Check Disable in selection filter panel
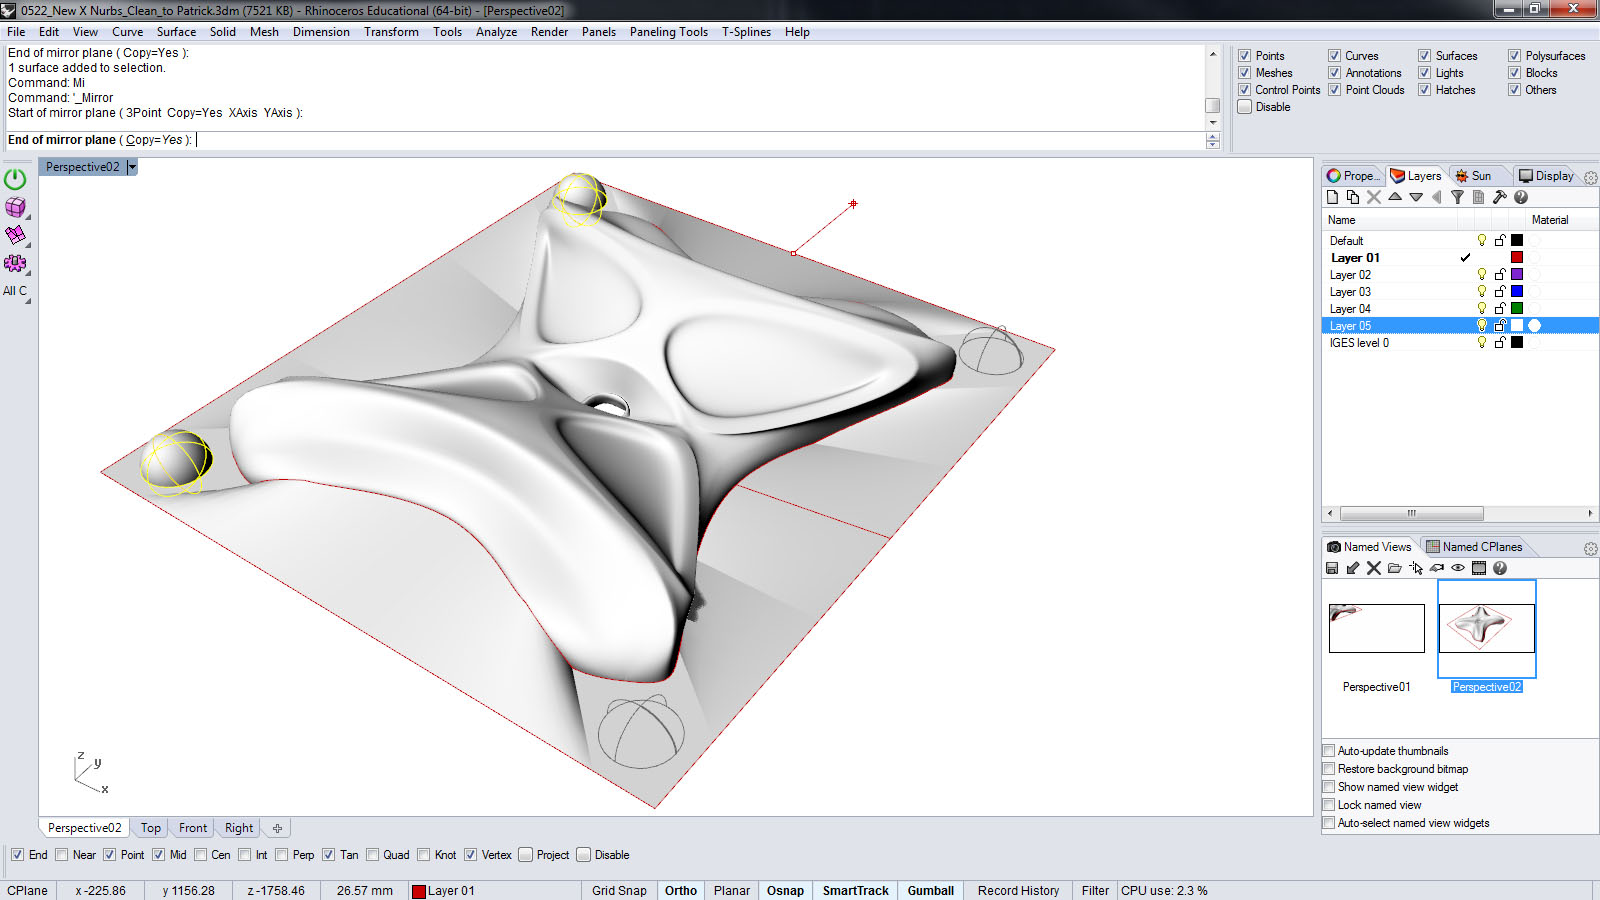The height and width of the screenshot is (900, 1600). pyautogui.click(x=1244, y=107)
